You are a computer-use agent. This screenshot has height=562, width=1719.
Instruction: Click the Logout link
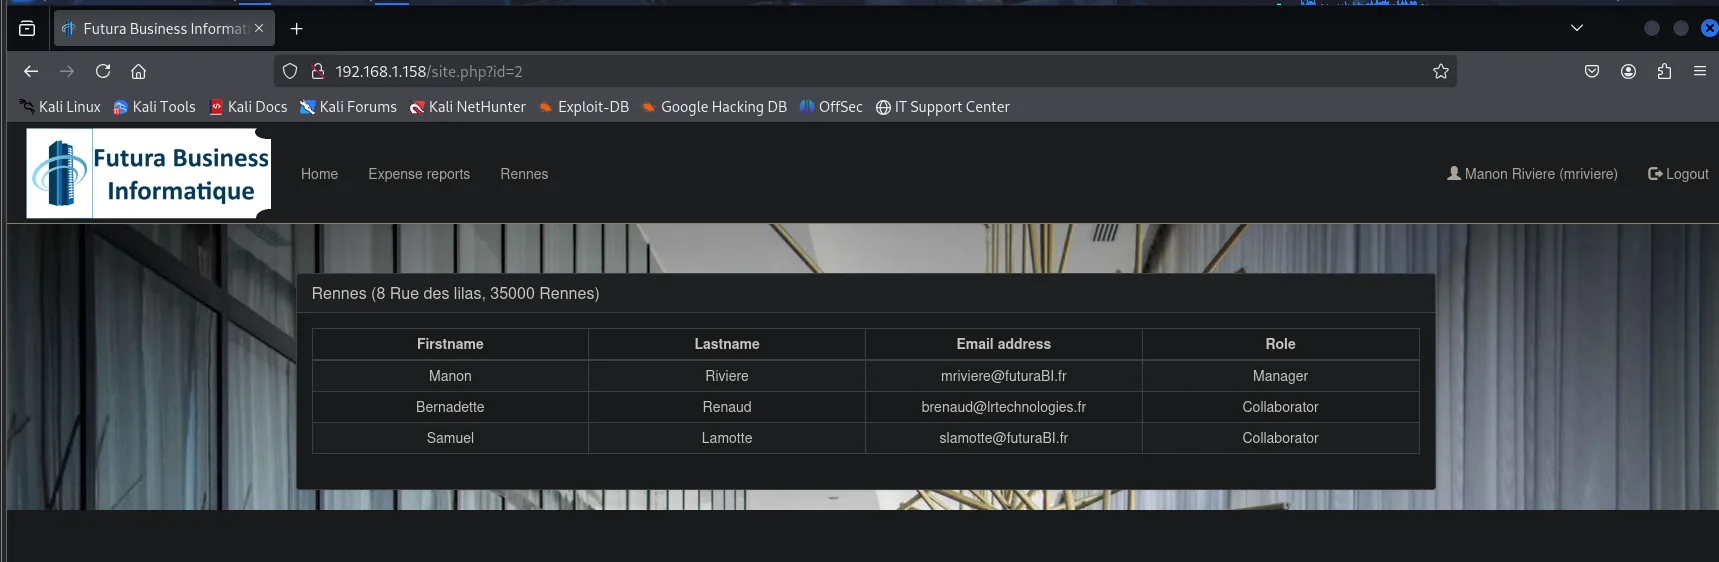pyautogui.click(x=1678, y=174)
